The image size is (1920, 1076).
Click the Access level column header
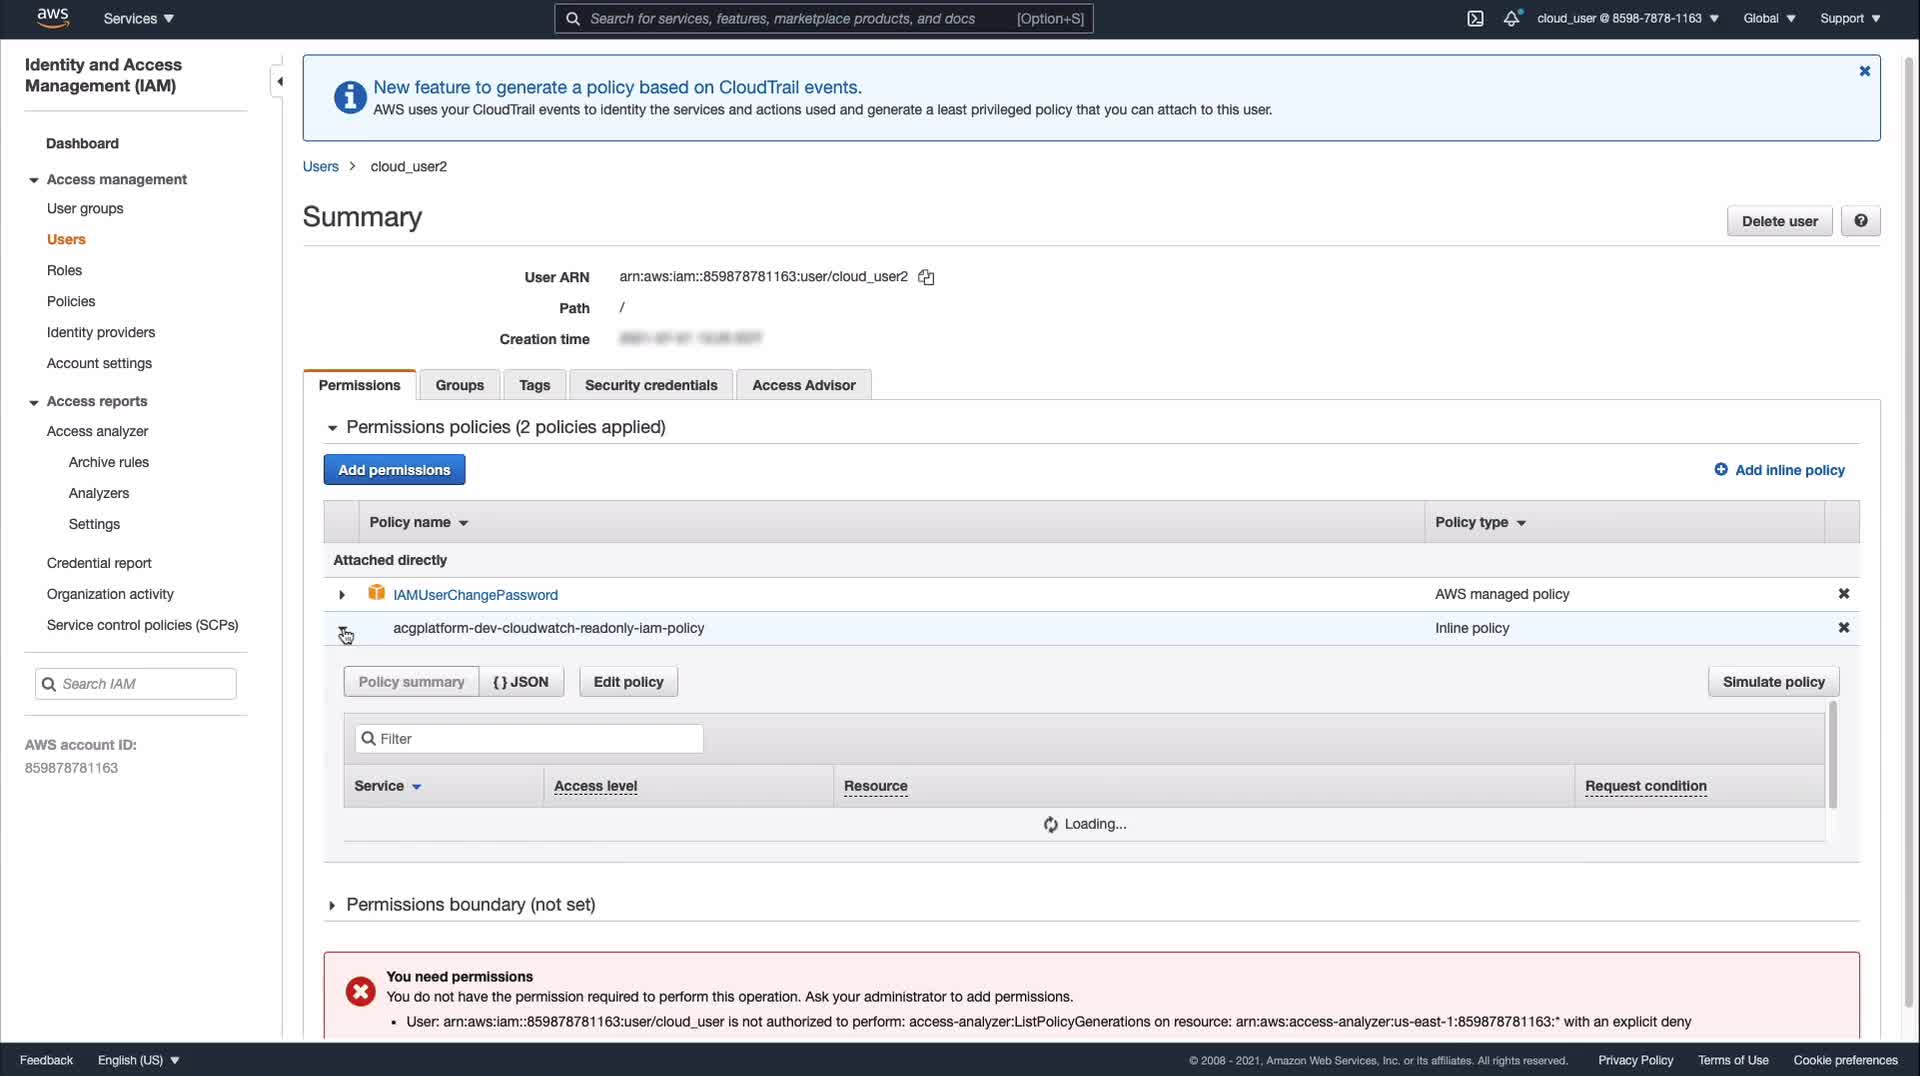(x=595, y=786)
